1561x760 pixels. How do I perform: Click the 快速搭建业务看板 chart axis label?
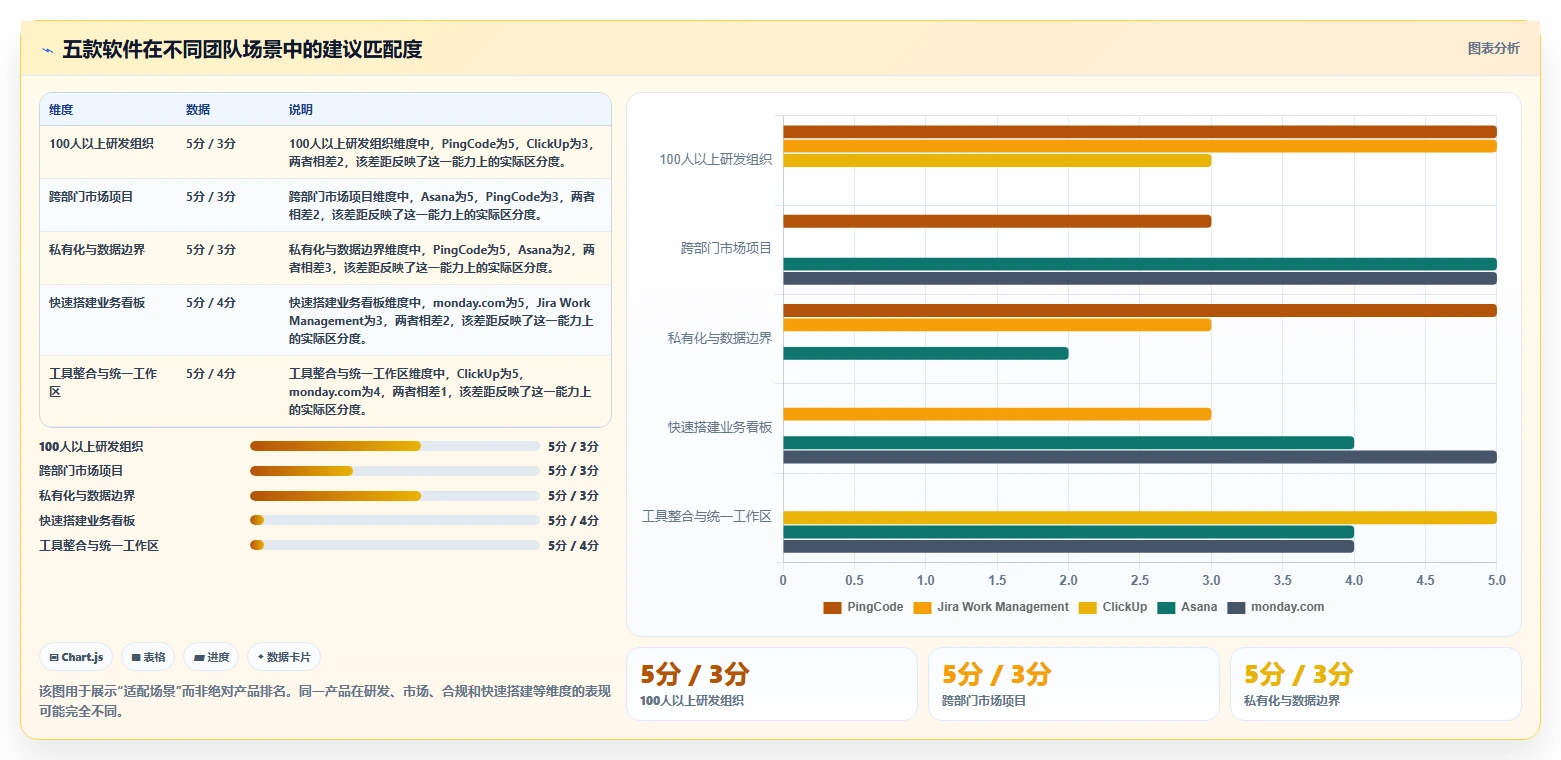click(720, 427)
